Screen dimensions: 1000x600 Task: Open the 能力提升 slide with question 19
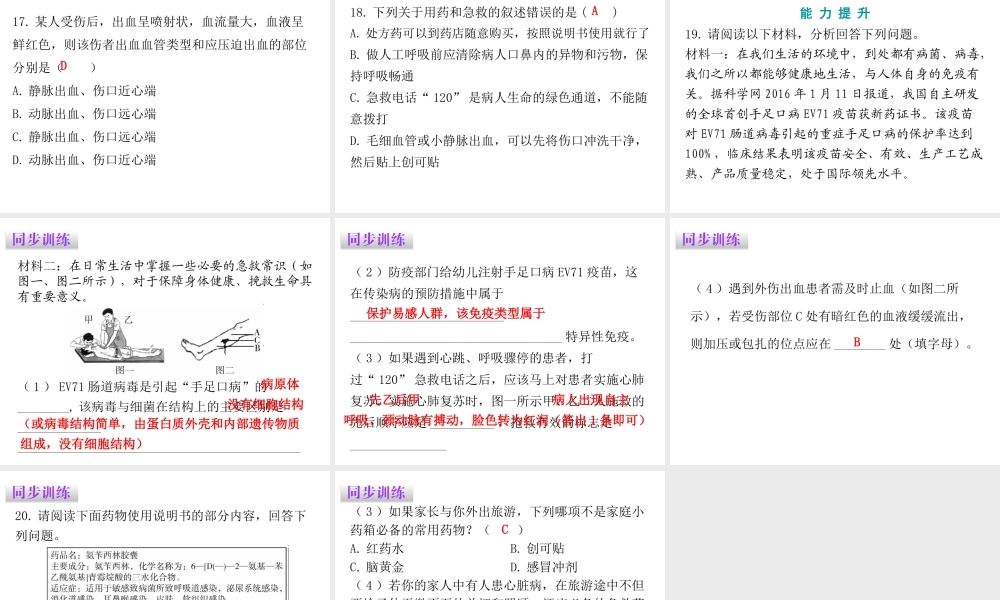[x=835, y=106]
